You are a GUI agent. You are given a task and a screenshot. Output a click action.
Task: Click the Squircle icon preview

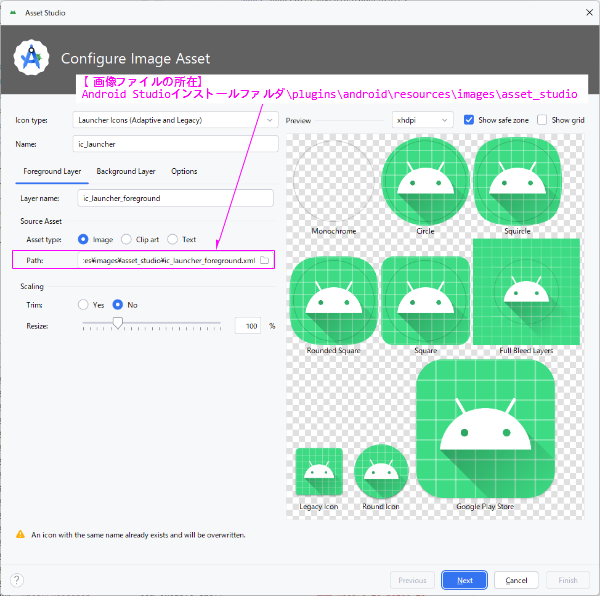517,181
